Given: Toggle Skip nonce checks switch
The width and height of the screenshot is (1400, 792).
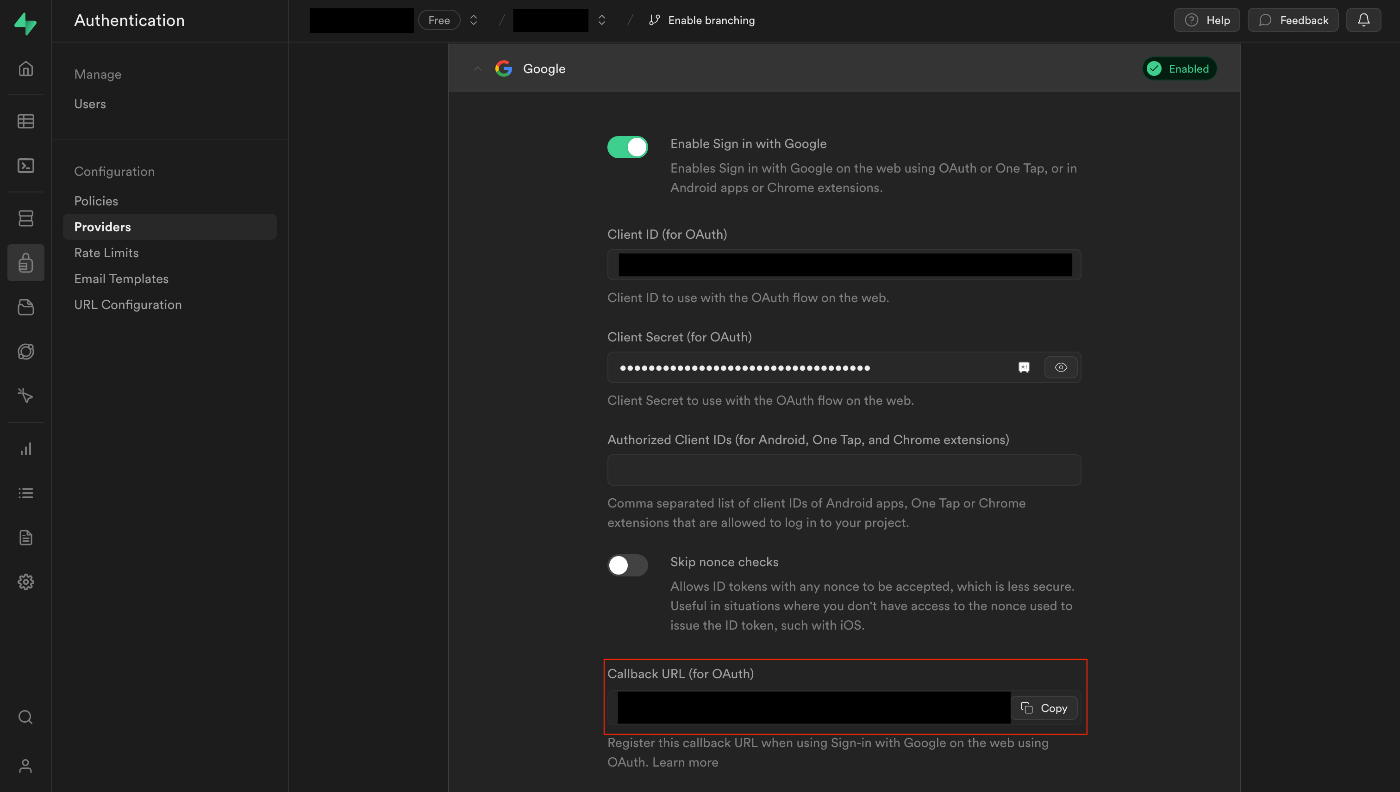Looking at the screenshot, I should pos(628,565).
